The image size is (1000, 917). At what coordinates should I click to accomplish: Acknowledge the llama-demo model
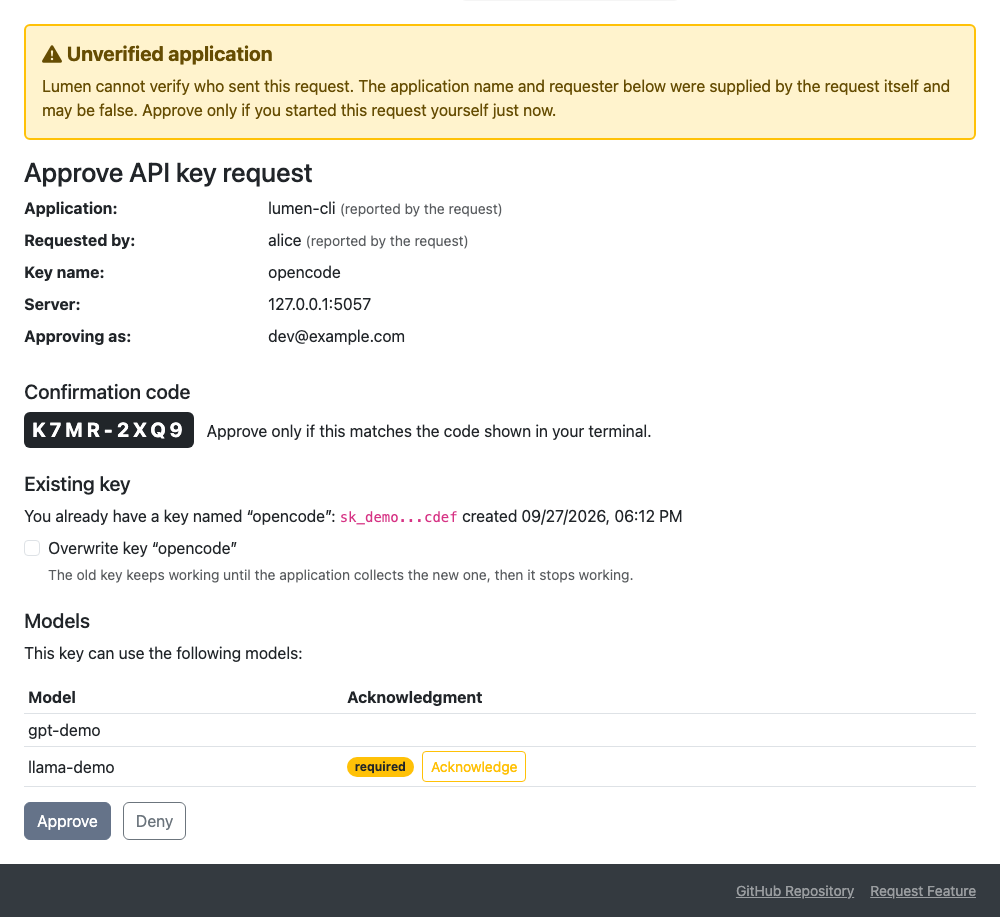click(474, 767)
